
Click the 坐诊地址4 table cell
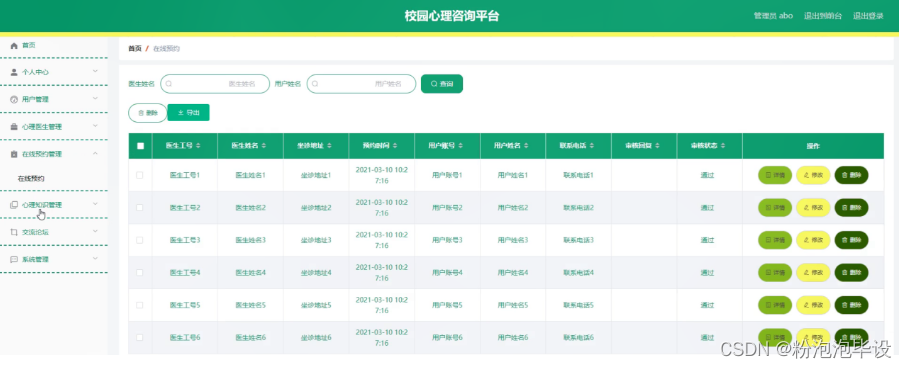pos(316,272)
